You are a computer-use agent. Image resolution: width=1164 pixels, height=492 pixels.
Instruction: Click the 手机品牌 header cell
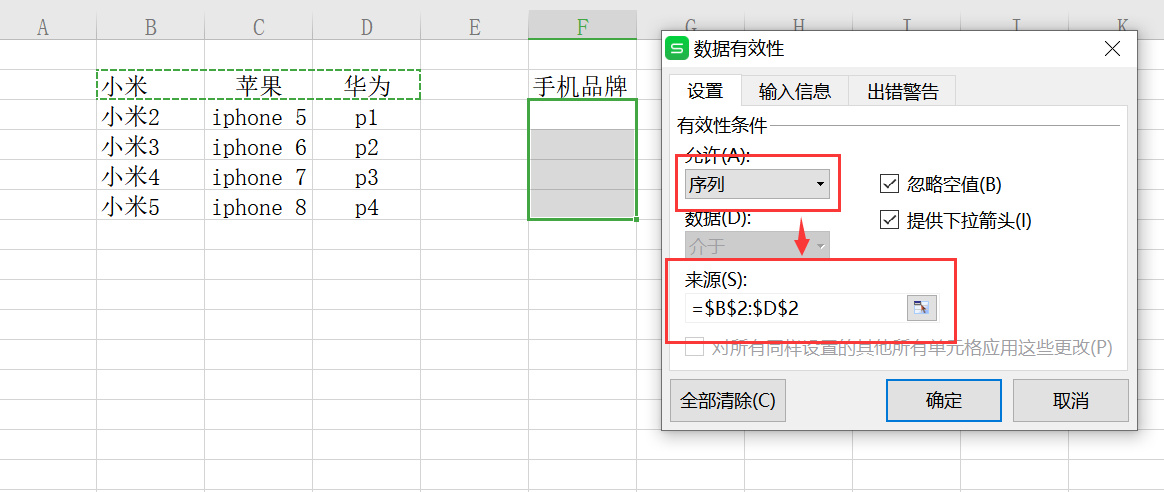point(583,86)
